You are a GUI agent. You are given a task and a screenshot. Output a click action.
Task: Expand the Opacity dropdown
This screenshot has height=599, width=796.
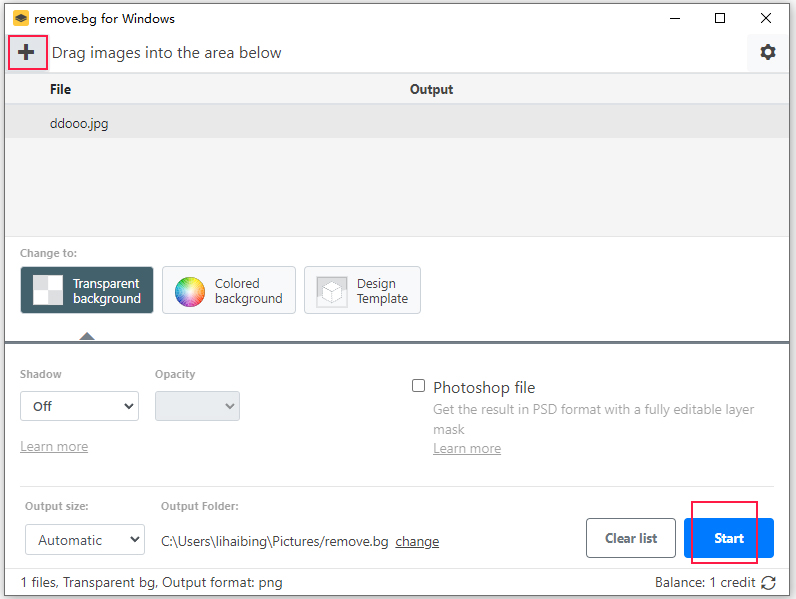pos(197,406)
